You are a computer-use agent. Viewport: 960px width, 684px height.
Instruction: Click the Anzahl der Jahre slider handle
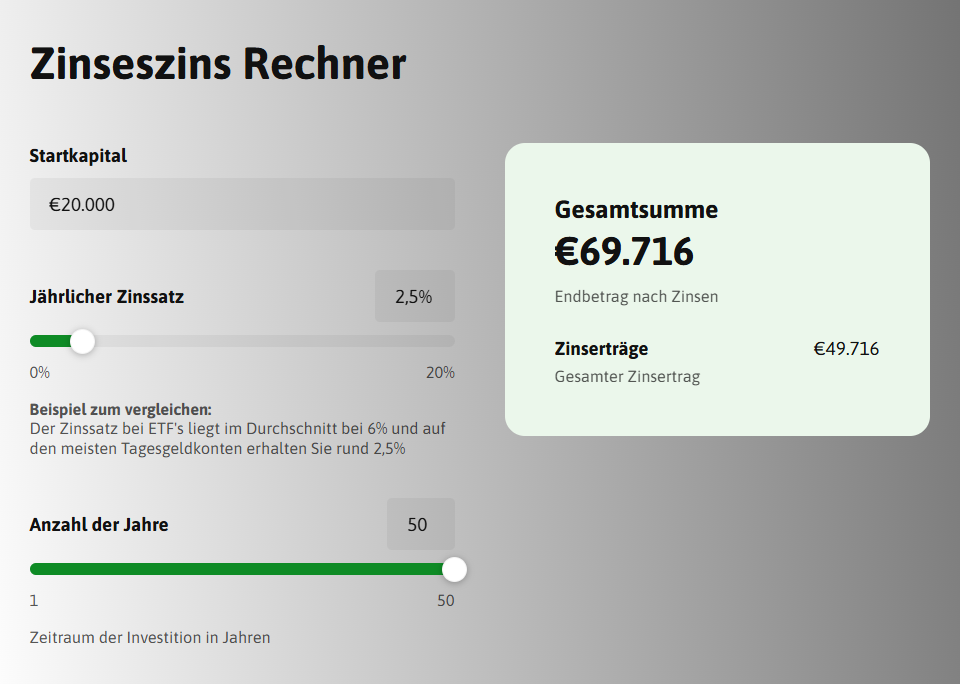(454, 569)
